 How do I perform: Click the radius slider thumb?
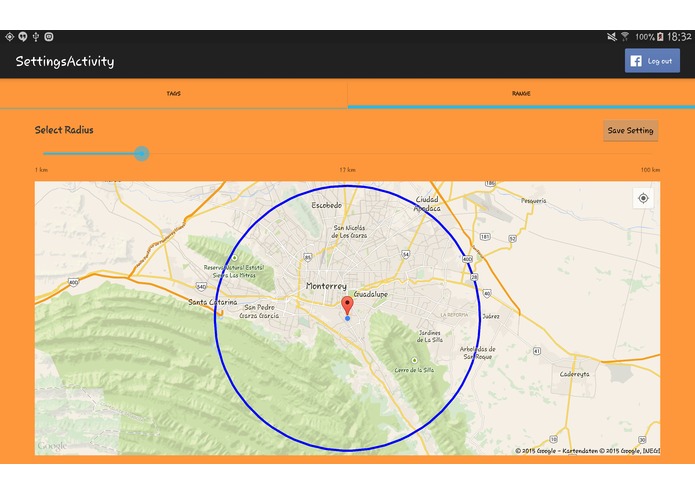click(142, 154)
